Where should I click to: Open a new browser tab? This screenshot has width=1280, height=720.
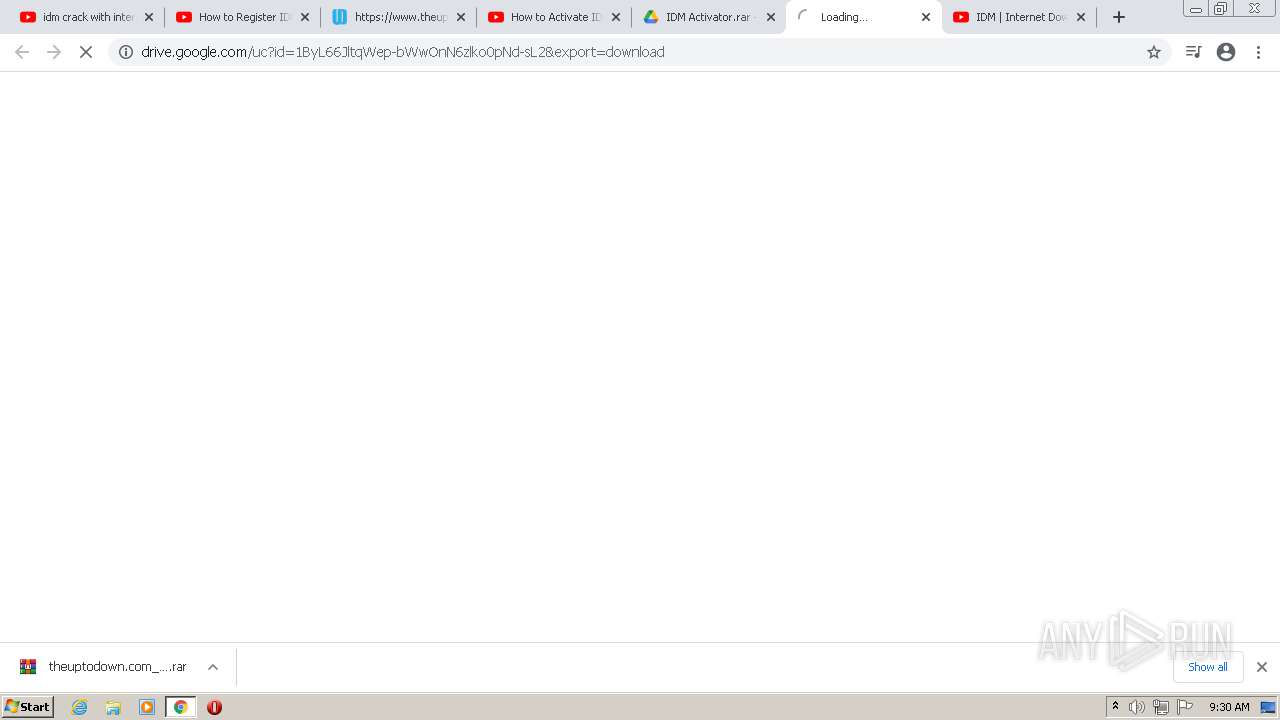pyautogui.click(x=1119, y=17)
